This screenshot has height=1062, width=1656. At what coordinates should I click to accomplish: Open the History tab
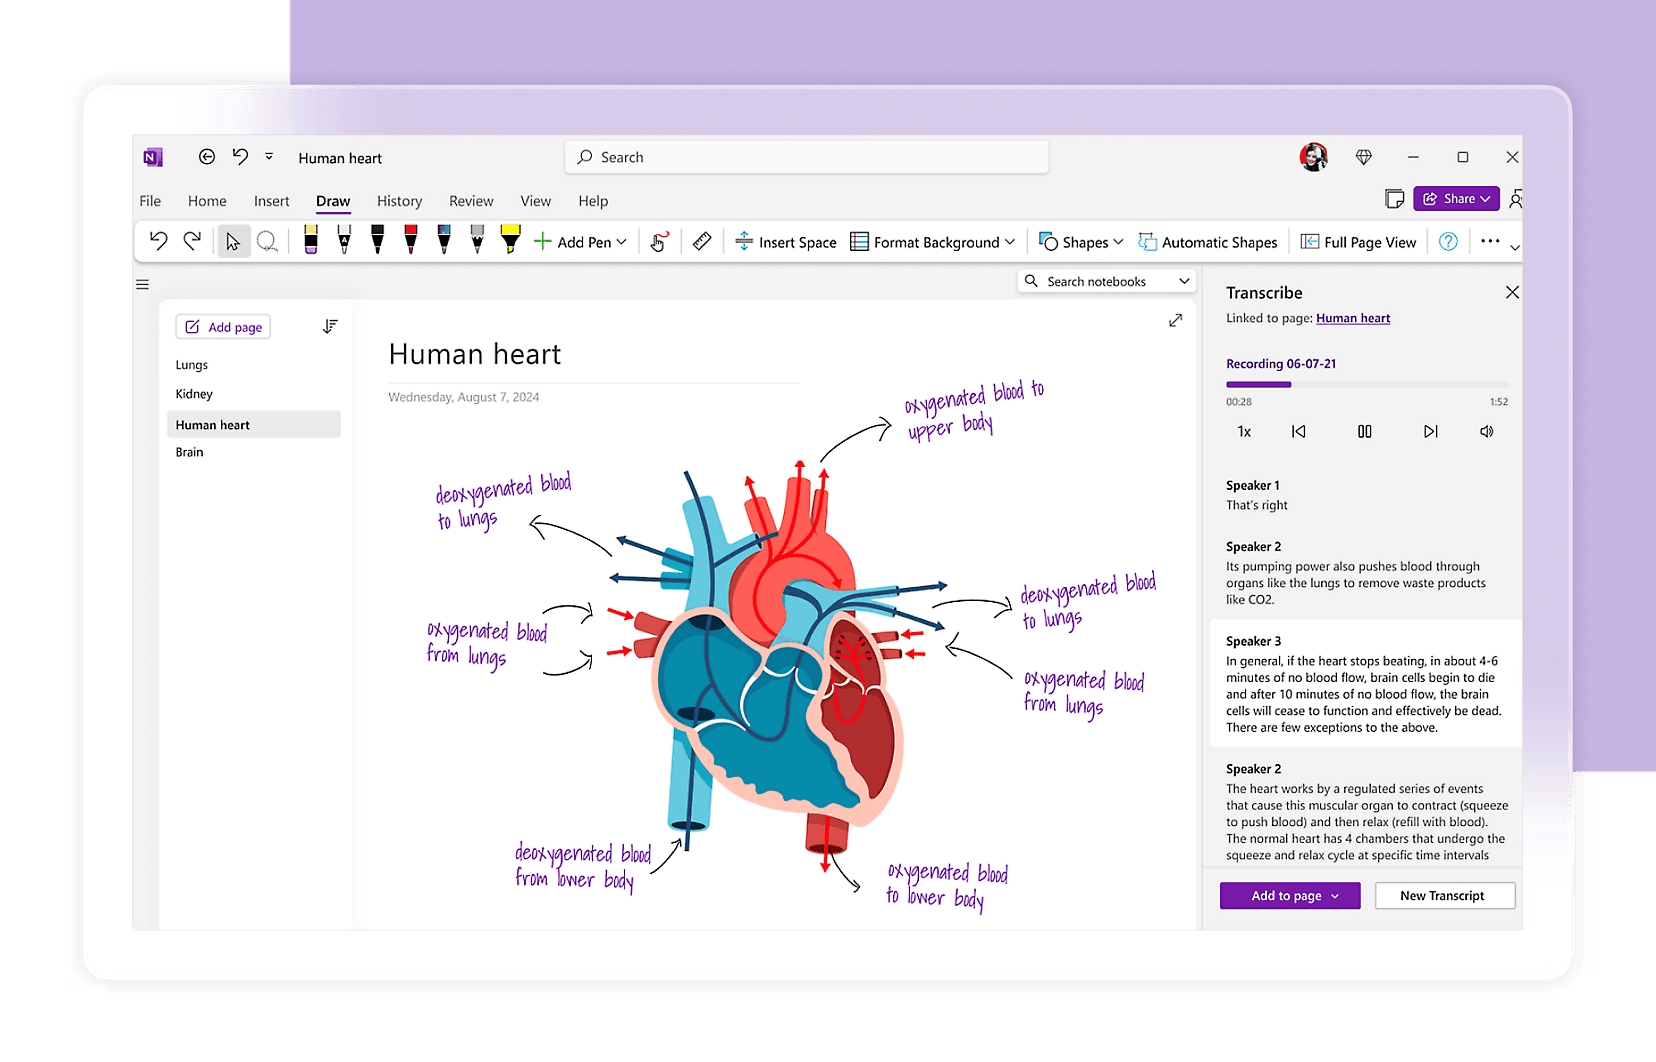tap(399, 201)
